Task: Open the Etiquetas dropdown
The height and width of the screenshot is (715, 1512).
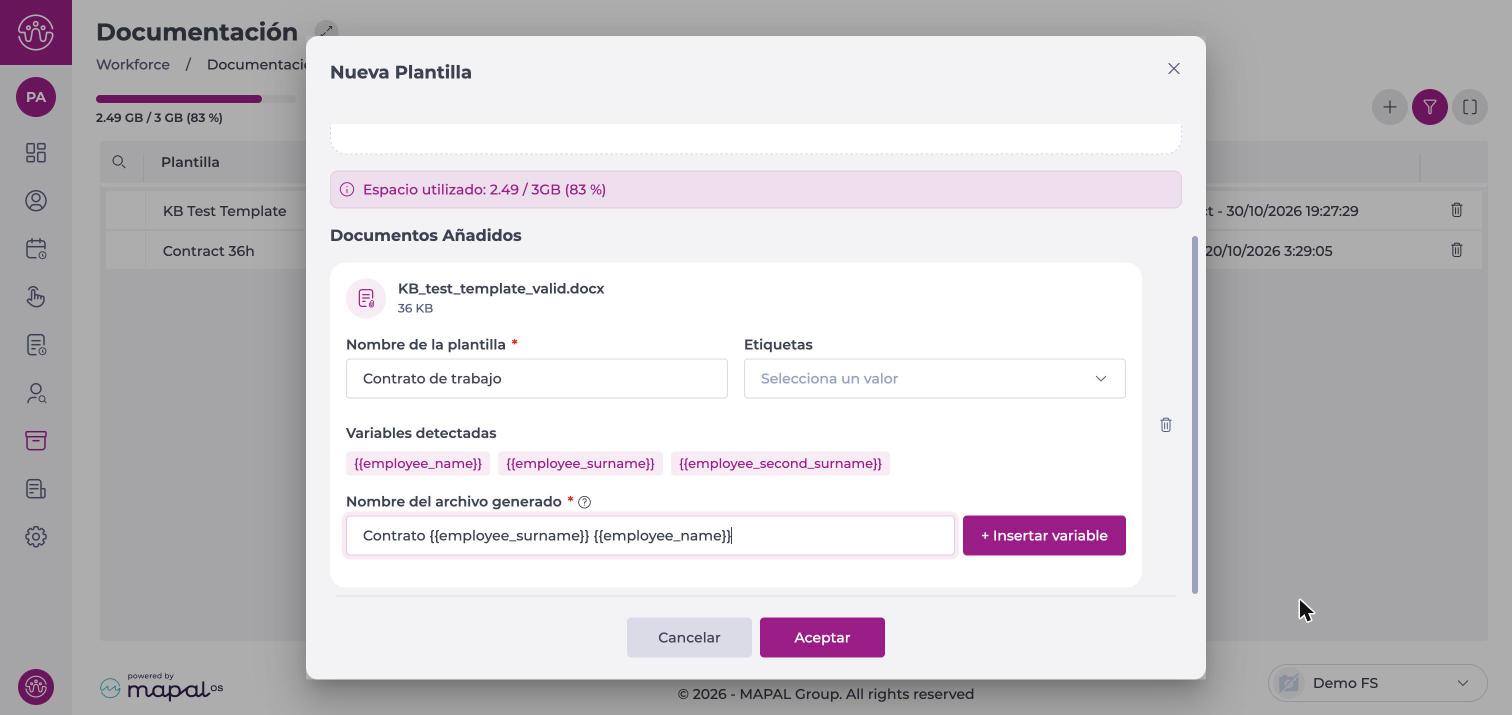Action: [935, 379]
